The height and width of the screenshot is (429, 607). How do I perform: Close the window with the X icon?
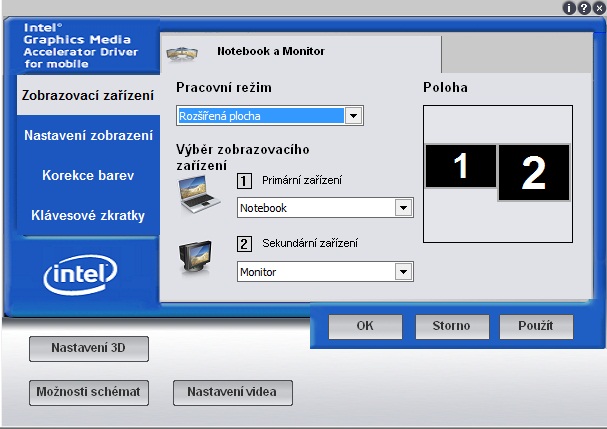click(599, 8)
